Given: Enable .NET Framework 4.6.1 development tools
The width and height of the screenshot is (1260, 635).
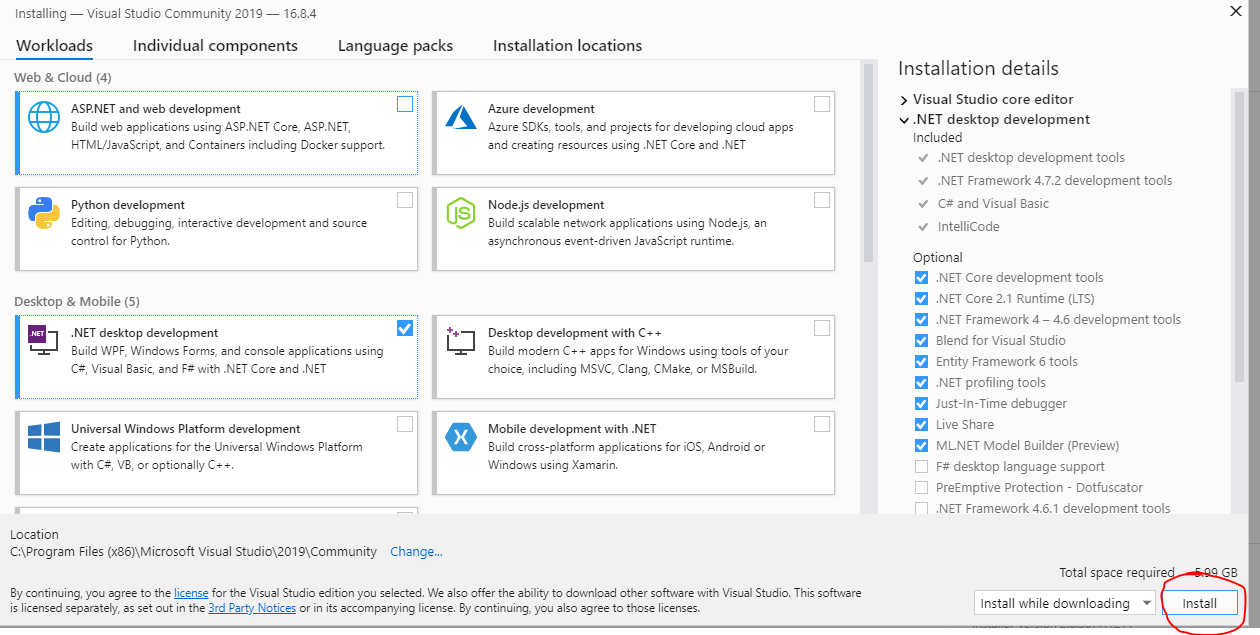Looking at the screenshot, I should click(x=921, y=509).
